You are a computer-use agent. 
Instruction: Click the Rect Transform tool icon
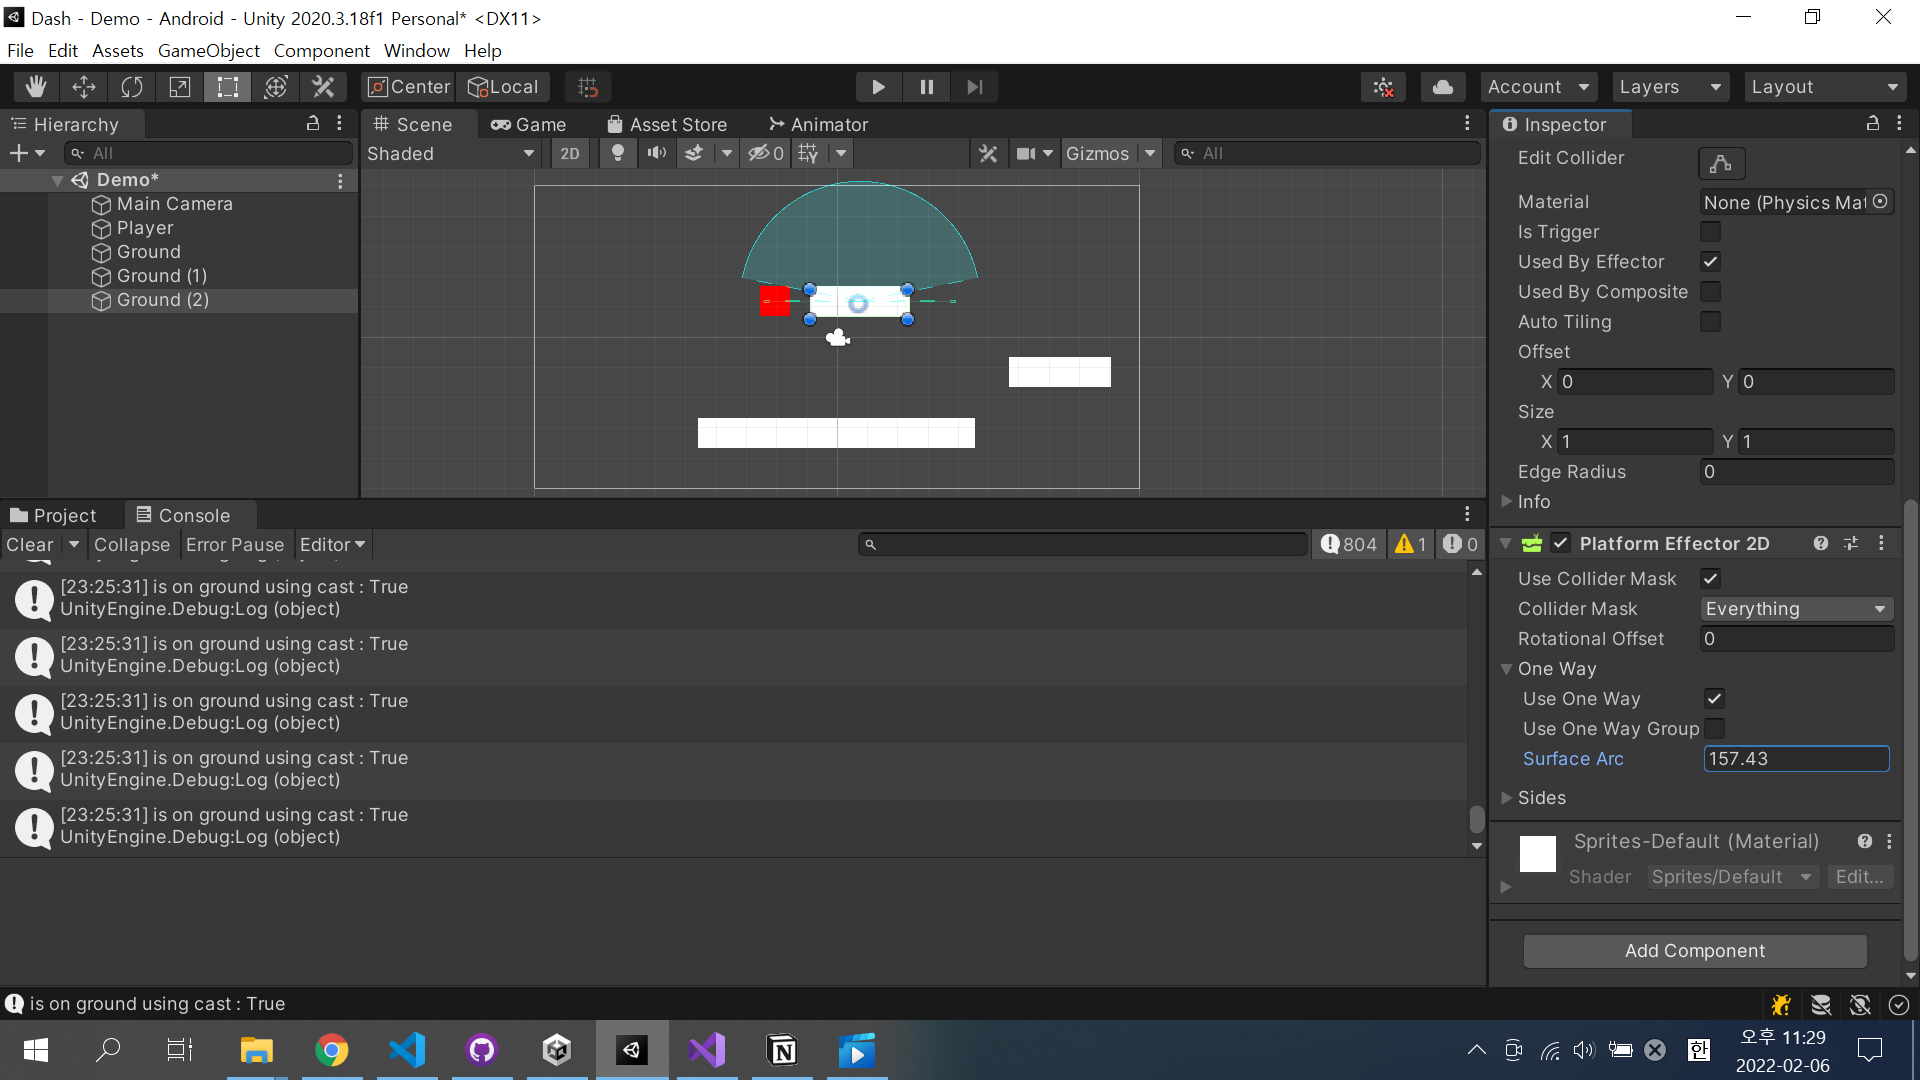227,86
